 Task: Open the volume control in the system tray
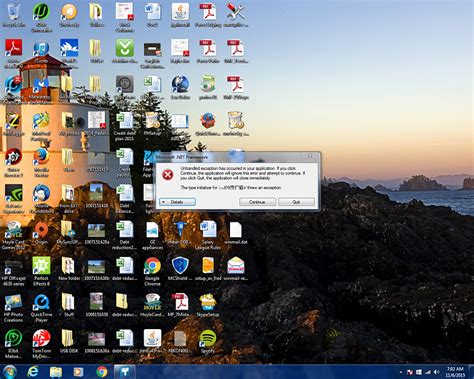coord(436,372)
